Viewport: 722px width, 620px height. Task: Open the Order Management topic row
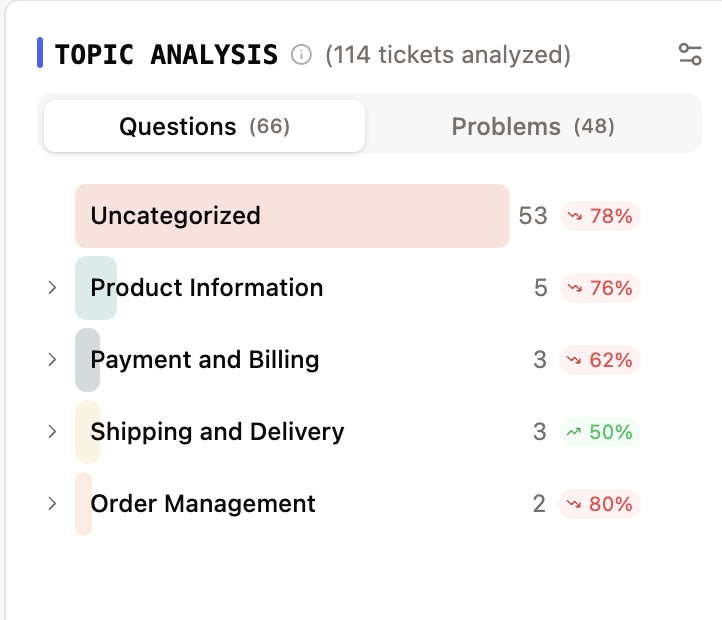coord(203,504)
